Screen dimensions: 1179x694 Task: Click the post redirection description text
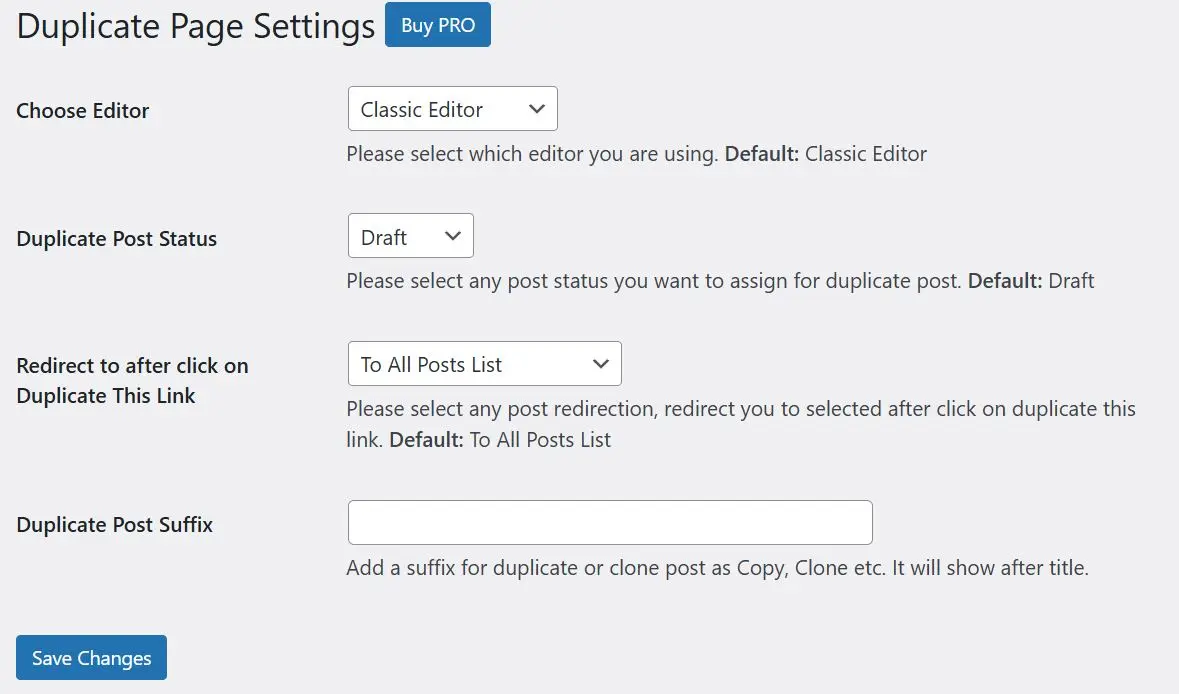pyautogui.click(x=740, y=423)
